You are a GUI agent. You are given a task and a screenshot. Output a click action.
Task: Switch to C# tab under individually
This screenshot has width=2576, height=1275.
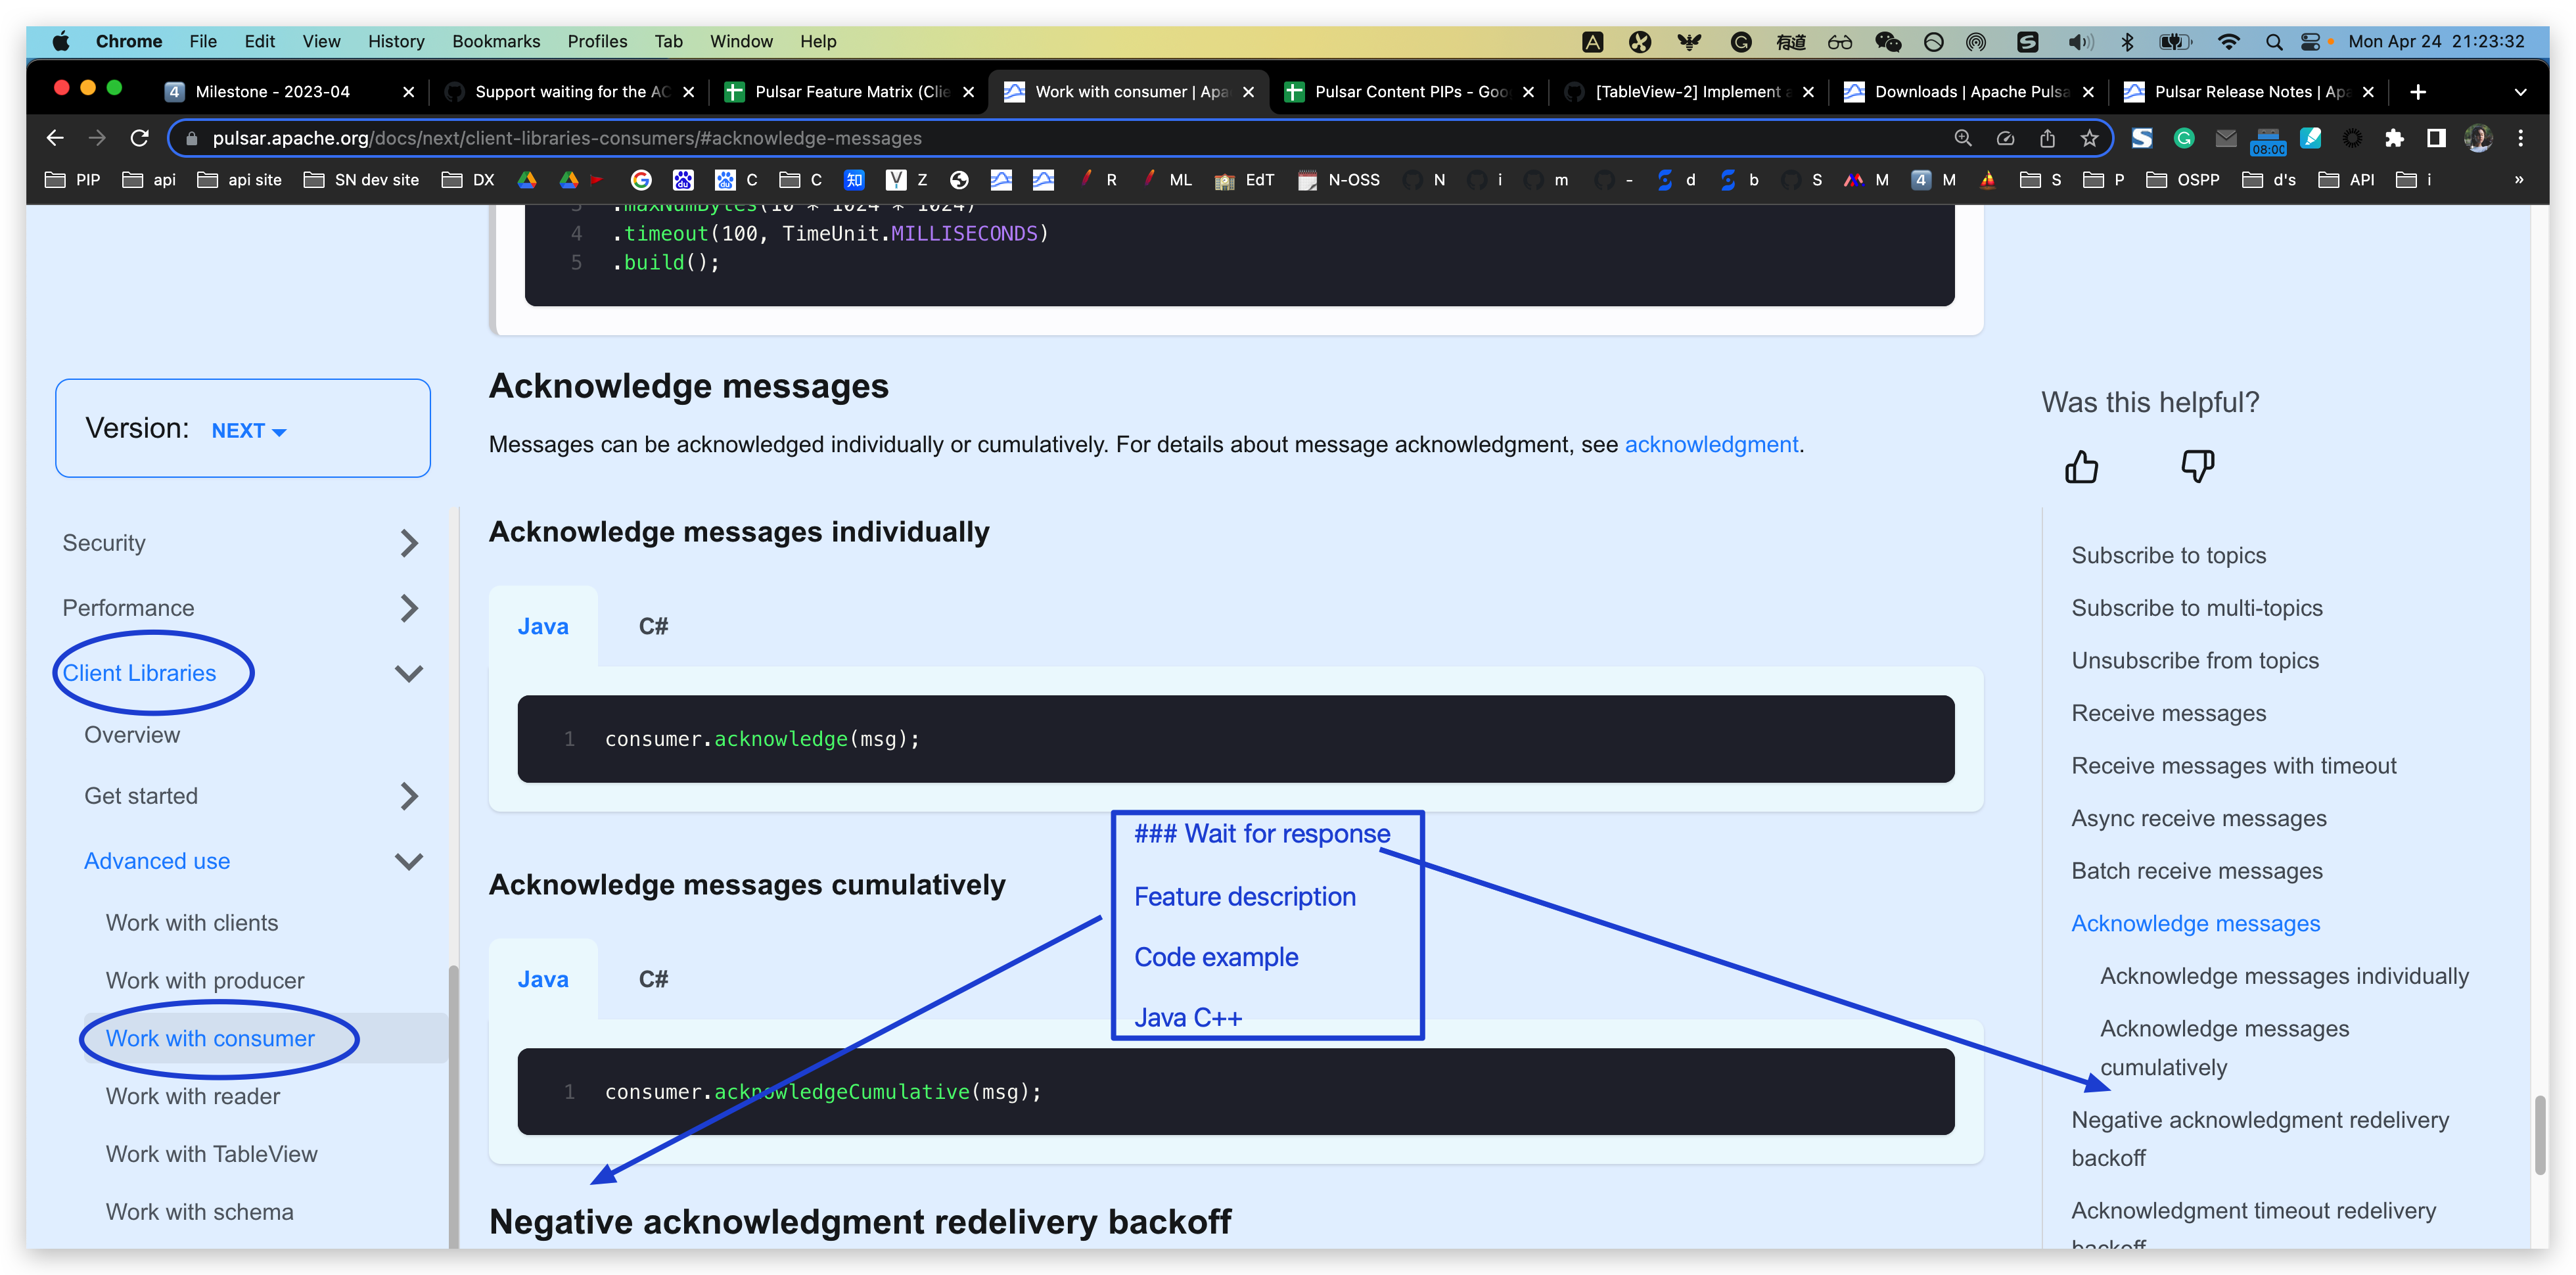tap(653, 626)
